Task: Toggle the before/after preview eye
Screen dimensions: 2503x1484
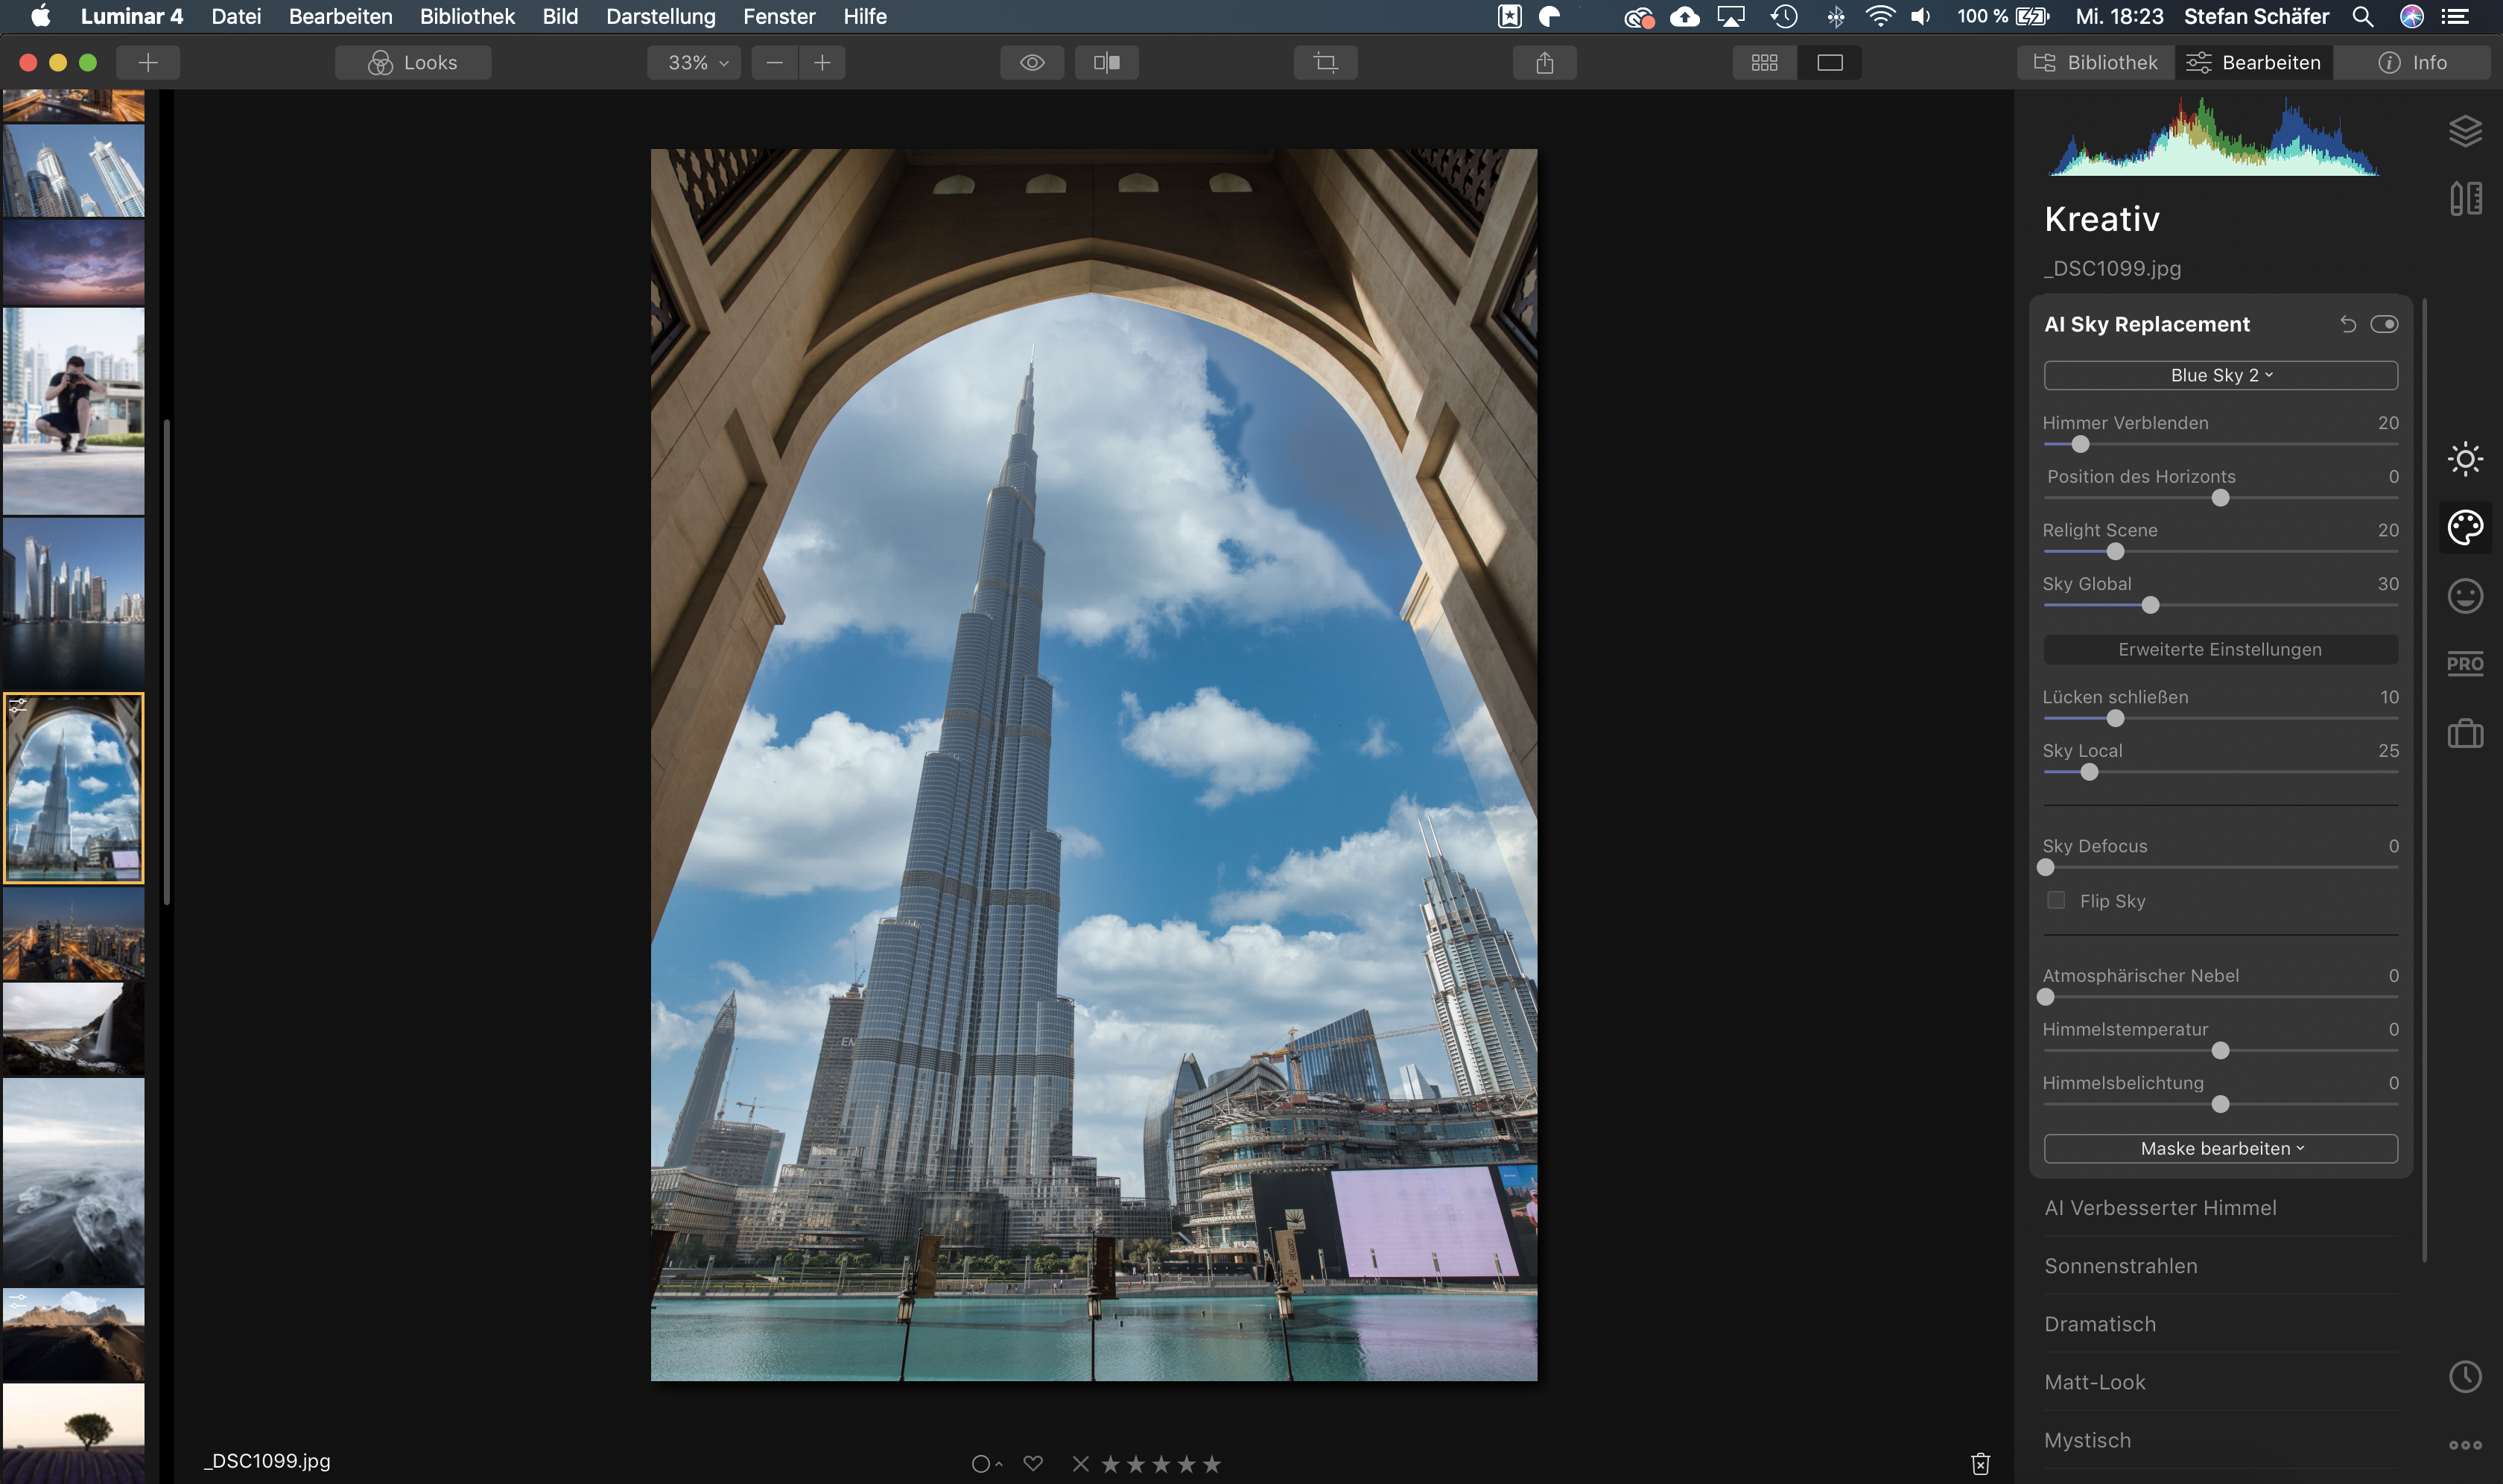Action: tap(1032, 62)
